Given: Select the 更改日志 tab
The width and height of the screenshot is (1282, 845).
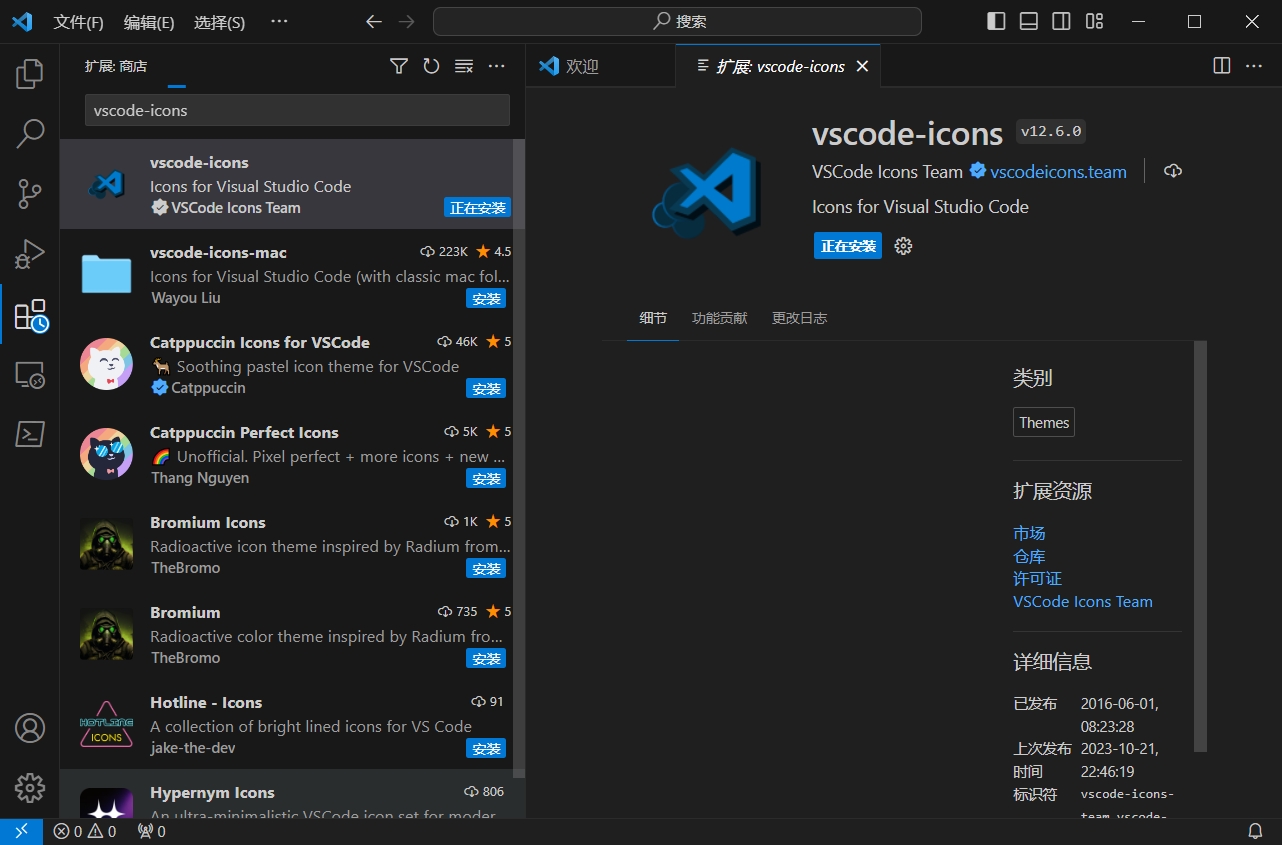Looking at the screenshot, I should [799, 318].
